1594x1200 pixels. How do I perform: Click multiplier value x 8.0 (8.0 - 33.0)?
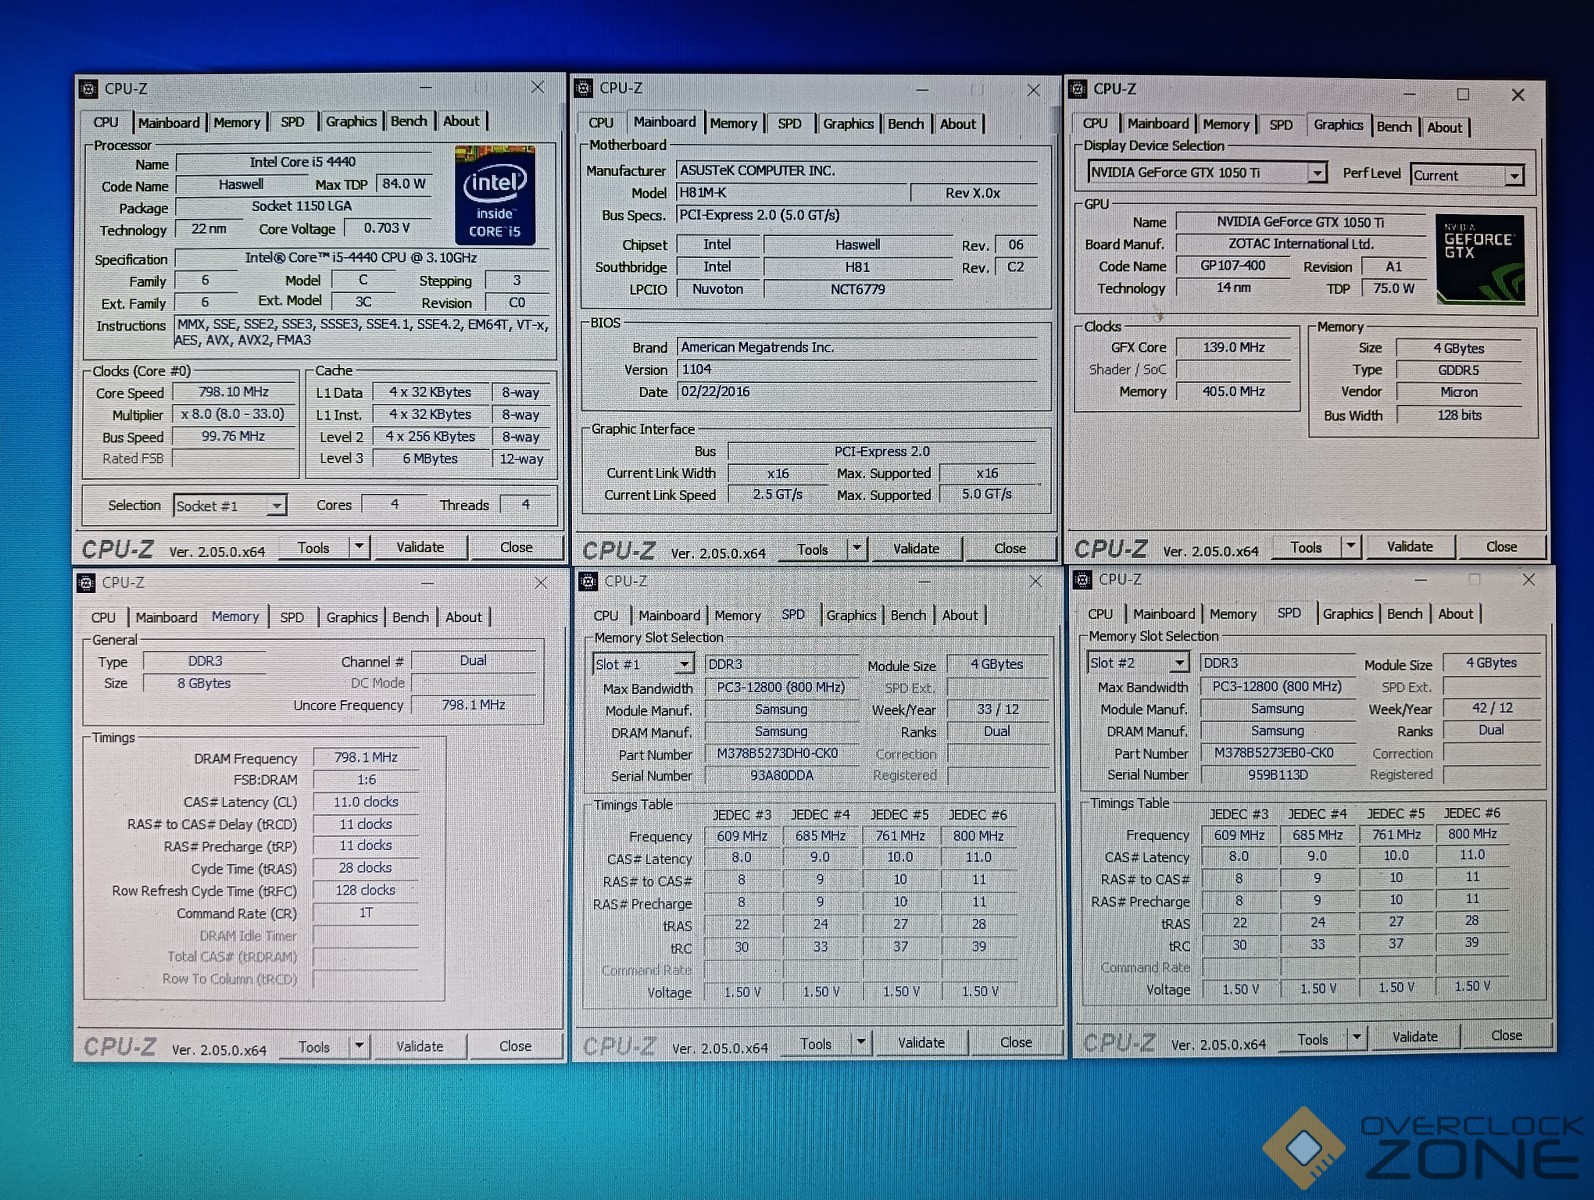click(x=233, y=414)
